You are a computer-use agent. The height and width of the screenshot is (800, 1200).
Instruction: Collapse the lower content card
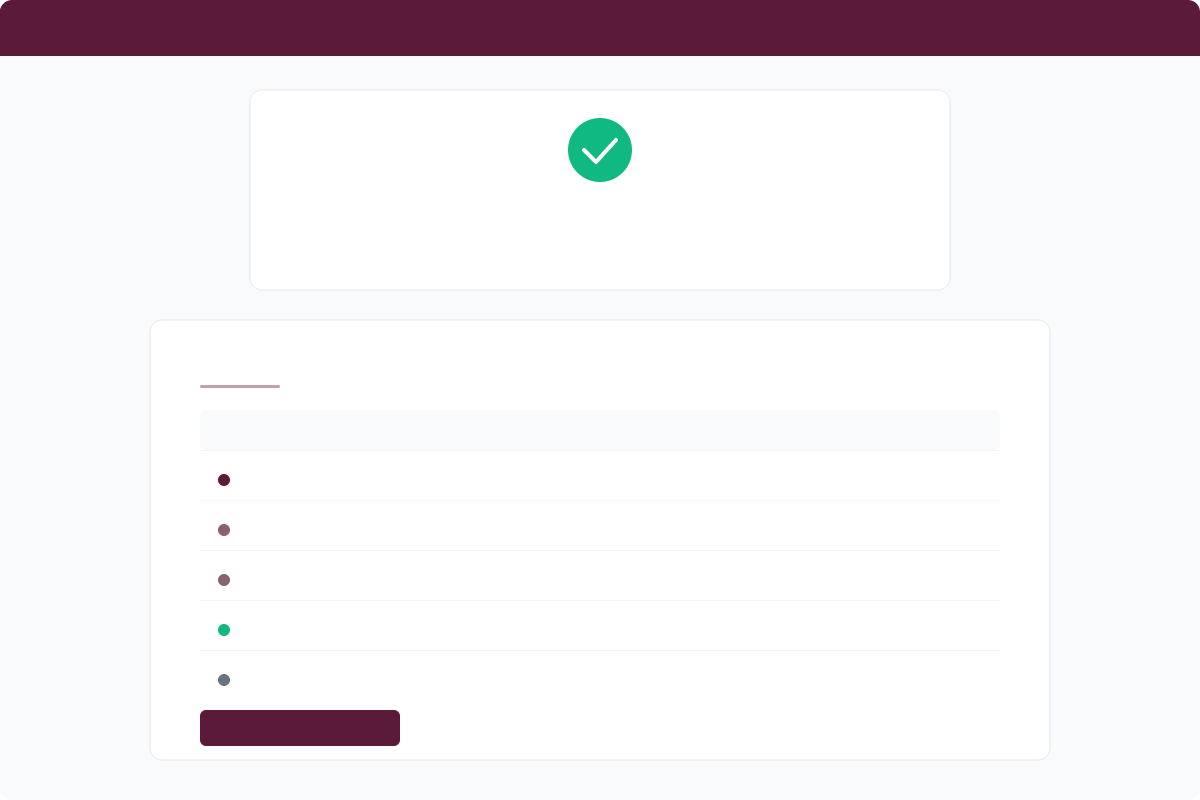[600, 538]
